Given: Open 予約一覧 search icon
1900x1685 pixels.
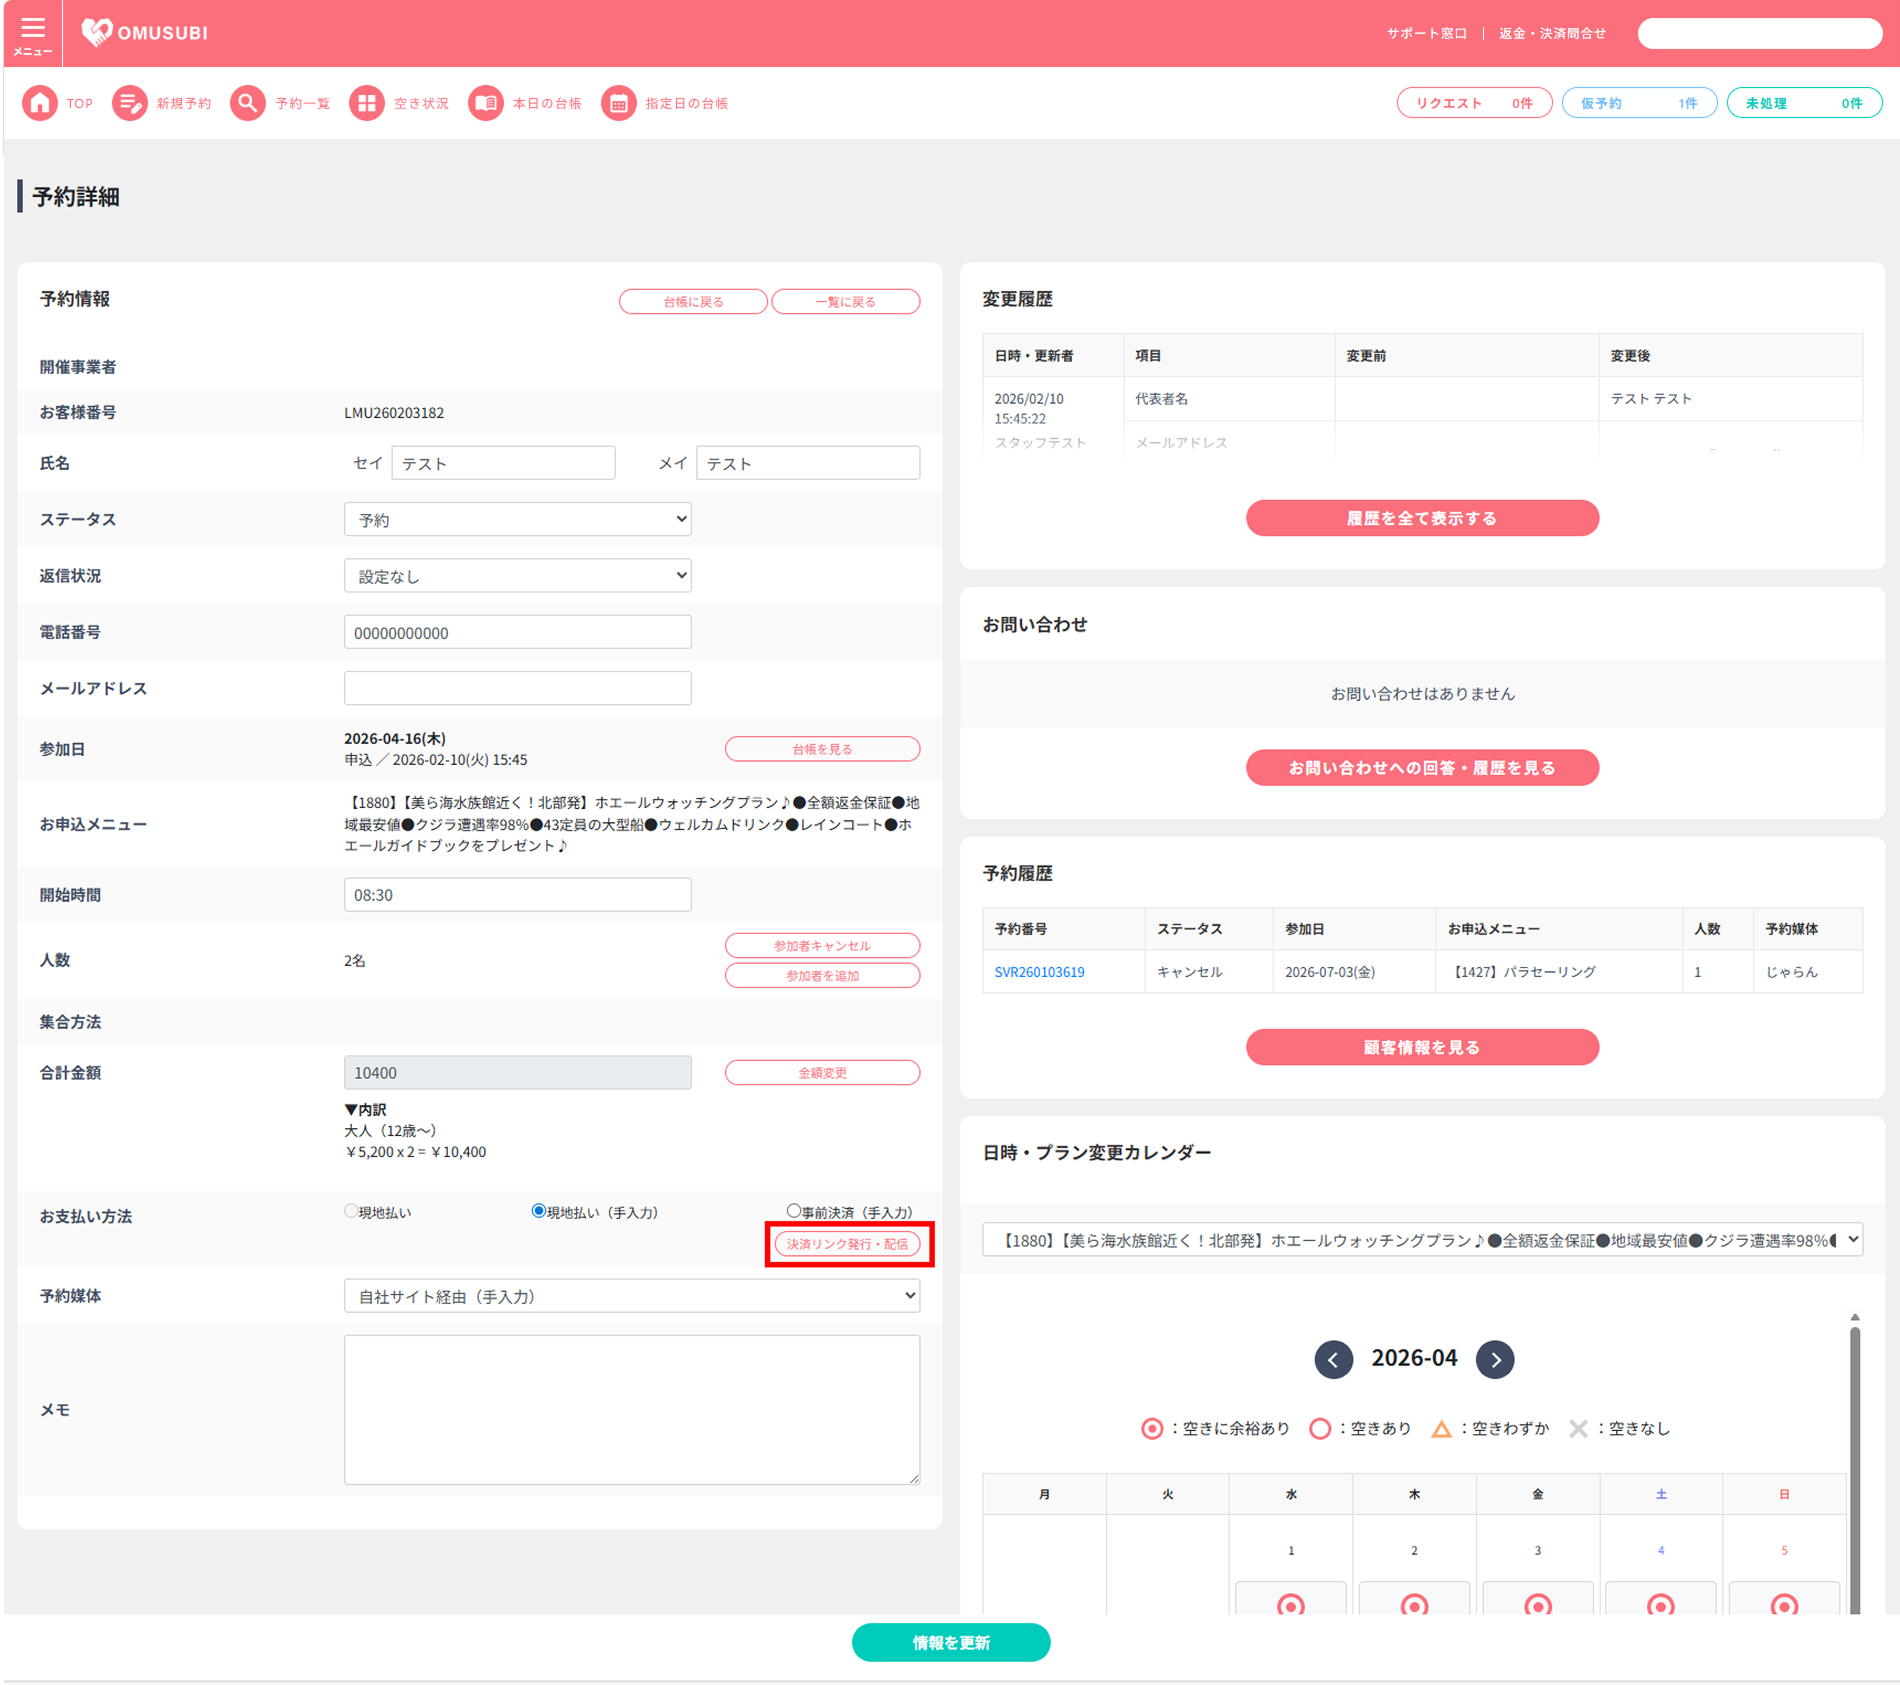Looking at the screenshot, I should (x=248, y=103).
